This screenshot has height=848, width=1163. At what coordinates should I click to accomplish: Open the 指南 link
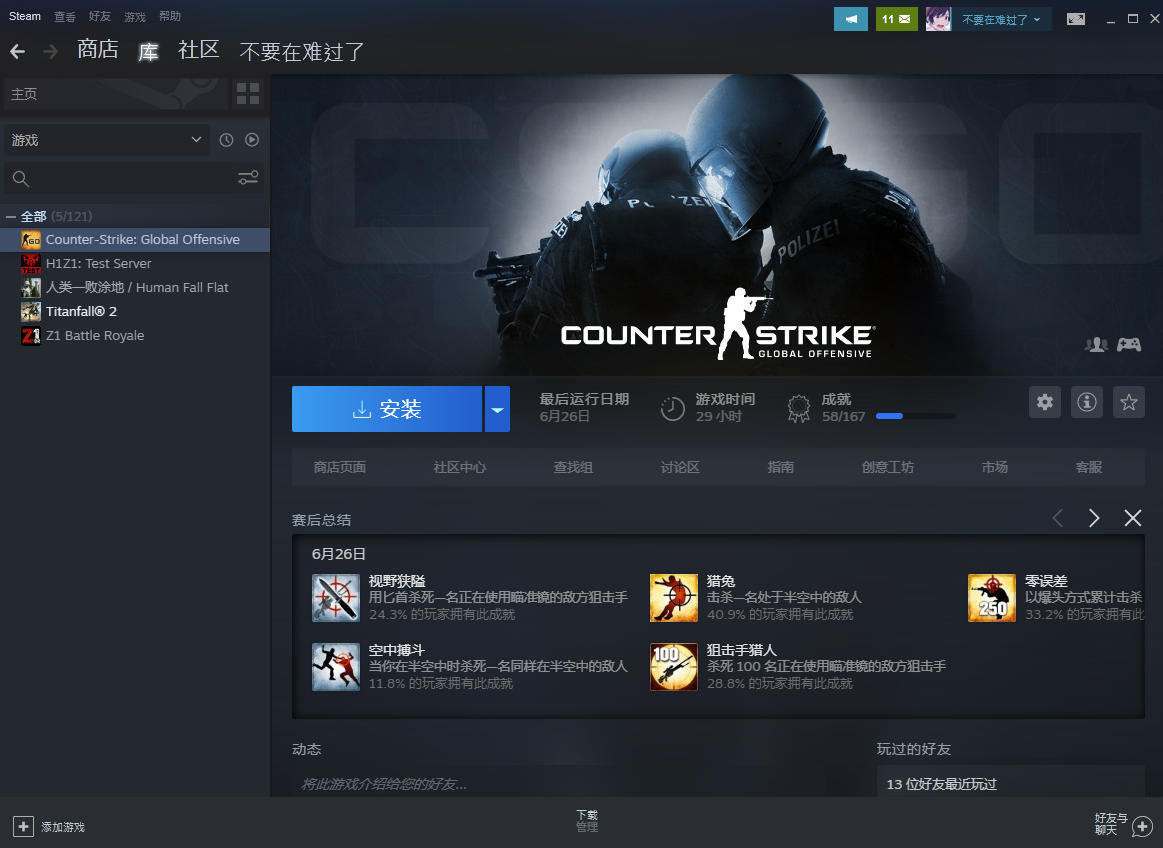point(780,467)
